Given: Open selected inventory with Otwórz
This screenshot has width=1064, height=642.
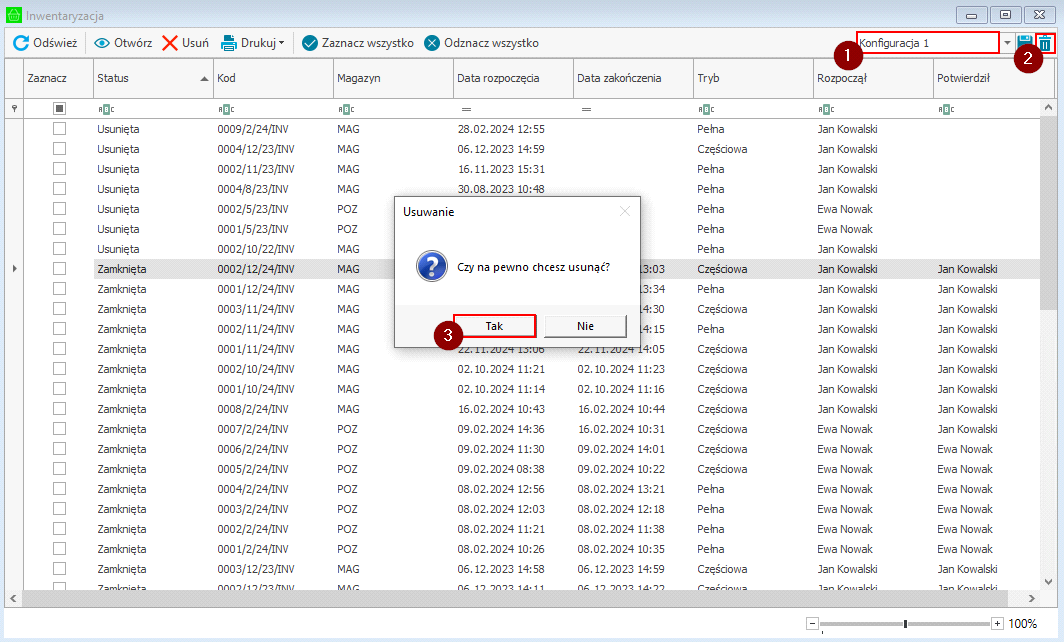Looking at the screenshot, I should coord(123,43).
